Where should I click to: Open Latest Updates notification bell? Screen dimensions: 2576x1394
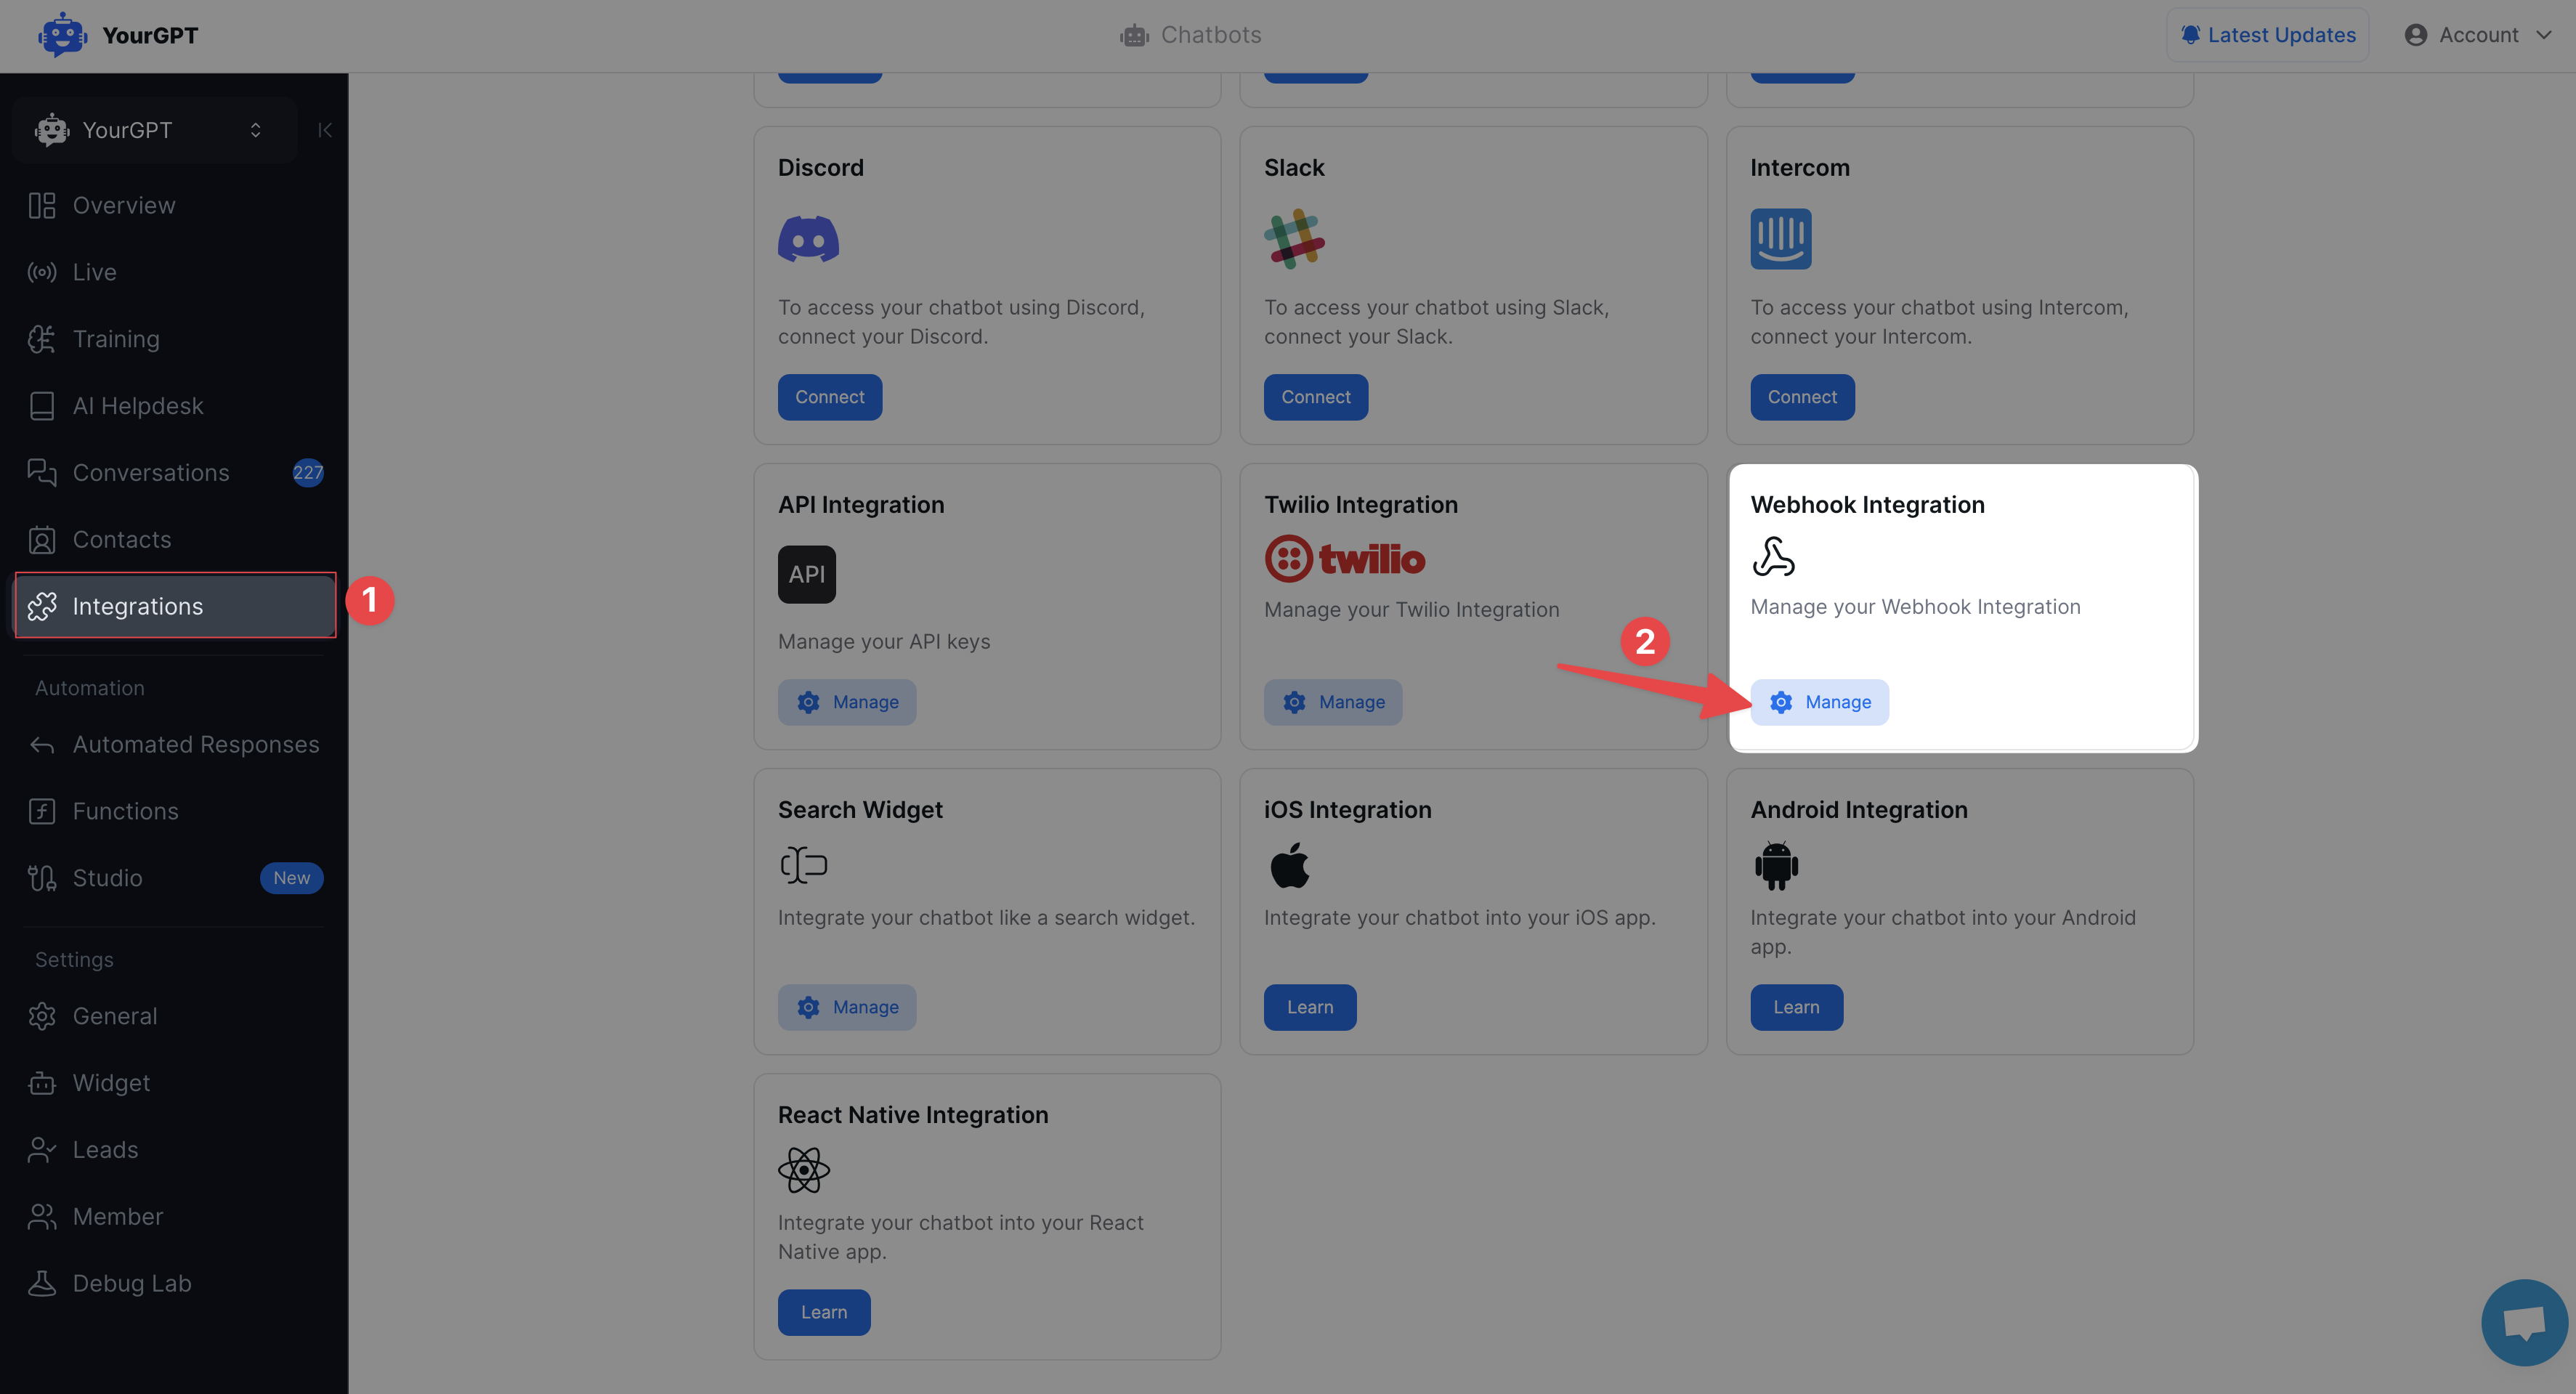(2267, 34)
